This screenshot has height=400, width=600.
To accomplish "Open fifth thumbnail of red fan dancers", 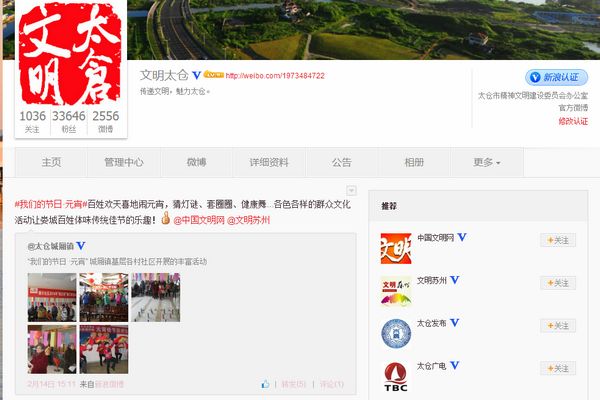I will click(x=104, y=349).
